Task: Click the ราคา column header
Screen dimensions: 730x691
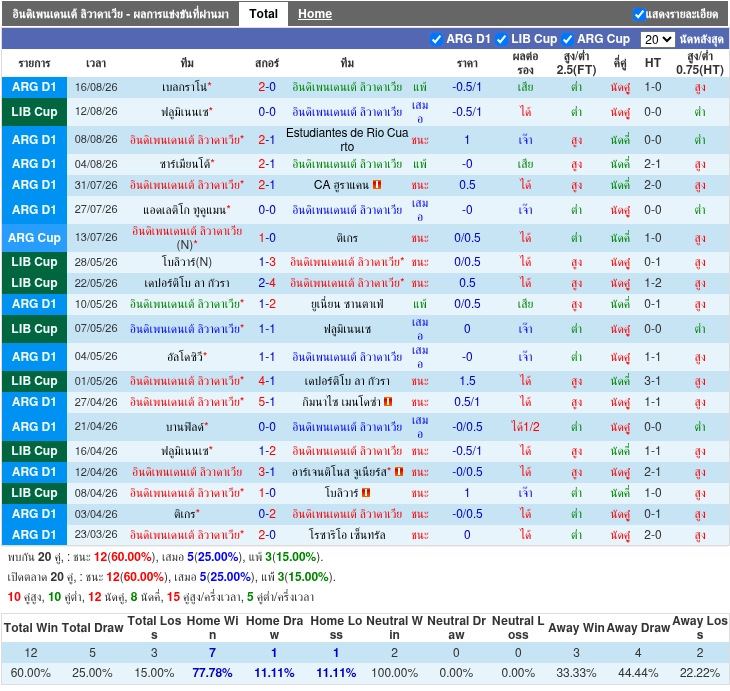Action: [x=467, y=63]
